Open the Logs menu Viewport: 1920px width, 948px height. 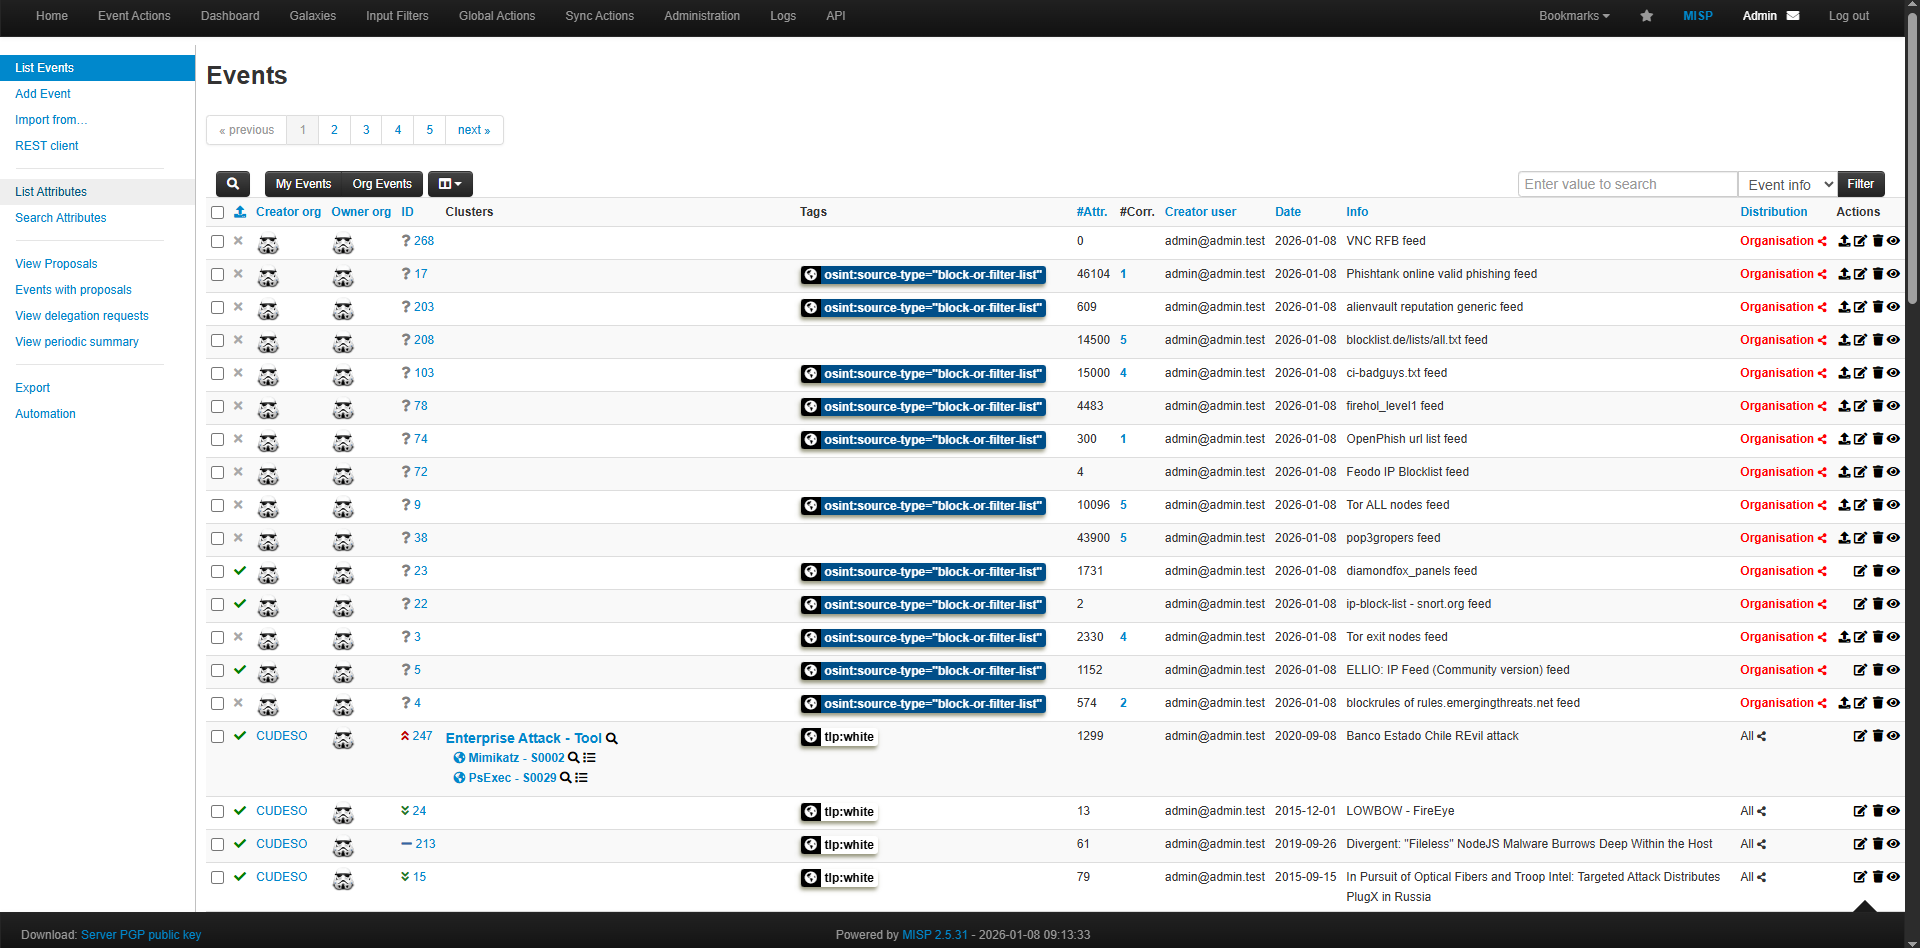pyautogui.click(x=783, y=16)
